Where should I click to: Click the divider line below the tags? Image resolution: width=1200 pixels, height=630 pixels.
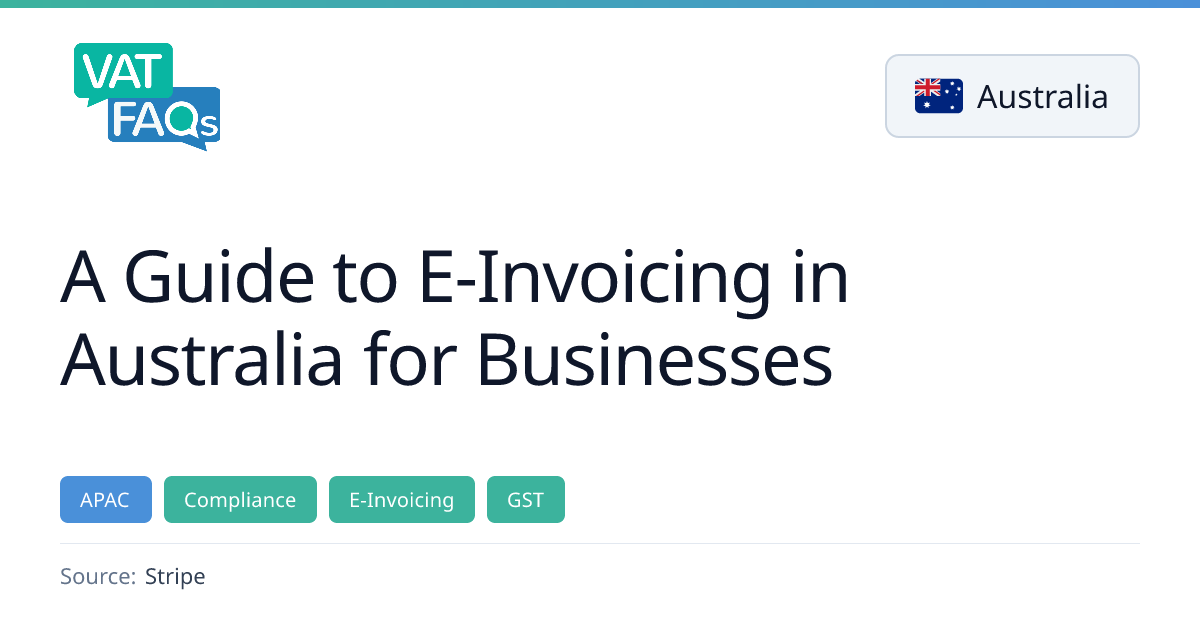click(600, 544)
